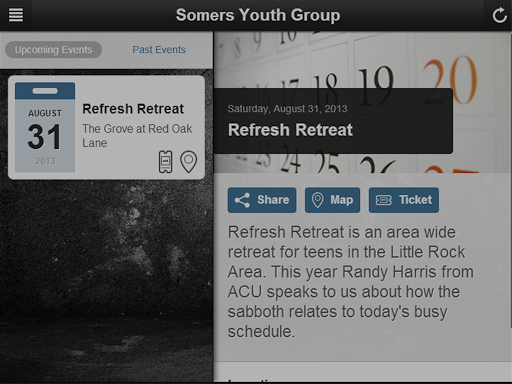
Task: Open the Refresh Retreat event card title
Action: coord(133,109)
